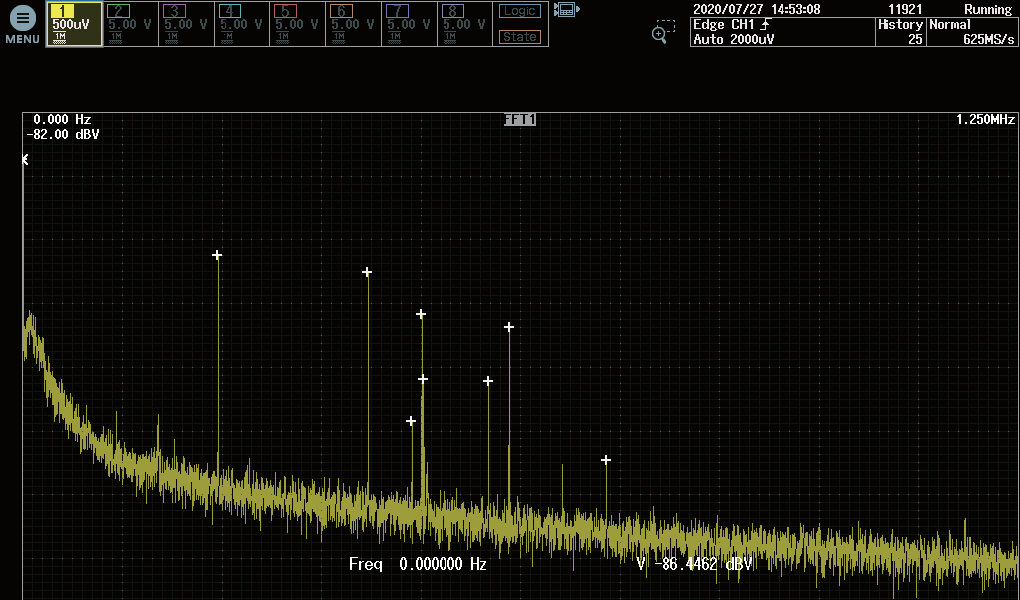The height and width of the screenshot is (600, 1020).
Task: Turn on channel 8 input
Action: [464, 24]
